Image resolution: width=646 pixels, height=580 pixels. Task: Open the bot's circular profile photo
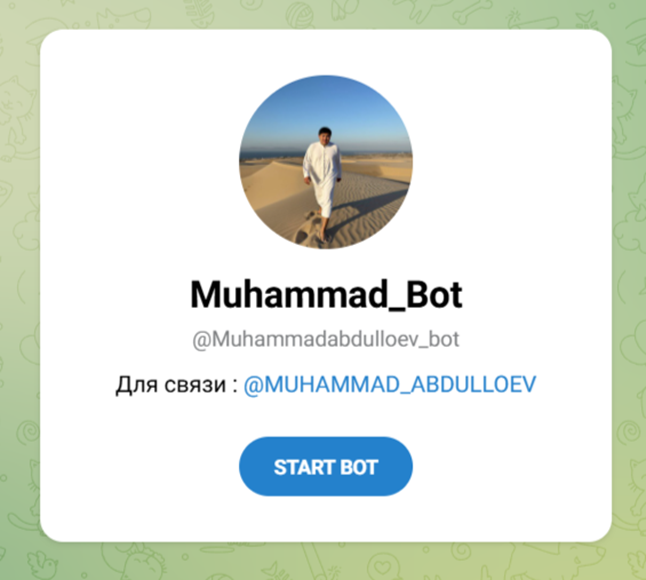pyautogui.click(x=325, y=162)
